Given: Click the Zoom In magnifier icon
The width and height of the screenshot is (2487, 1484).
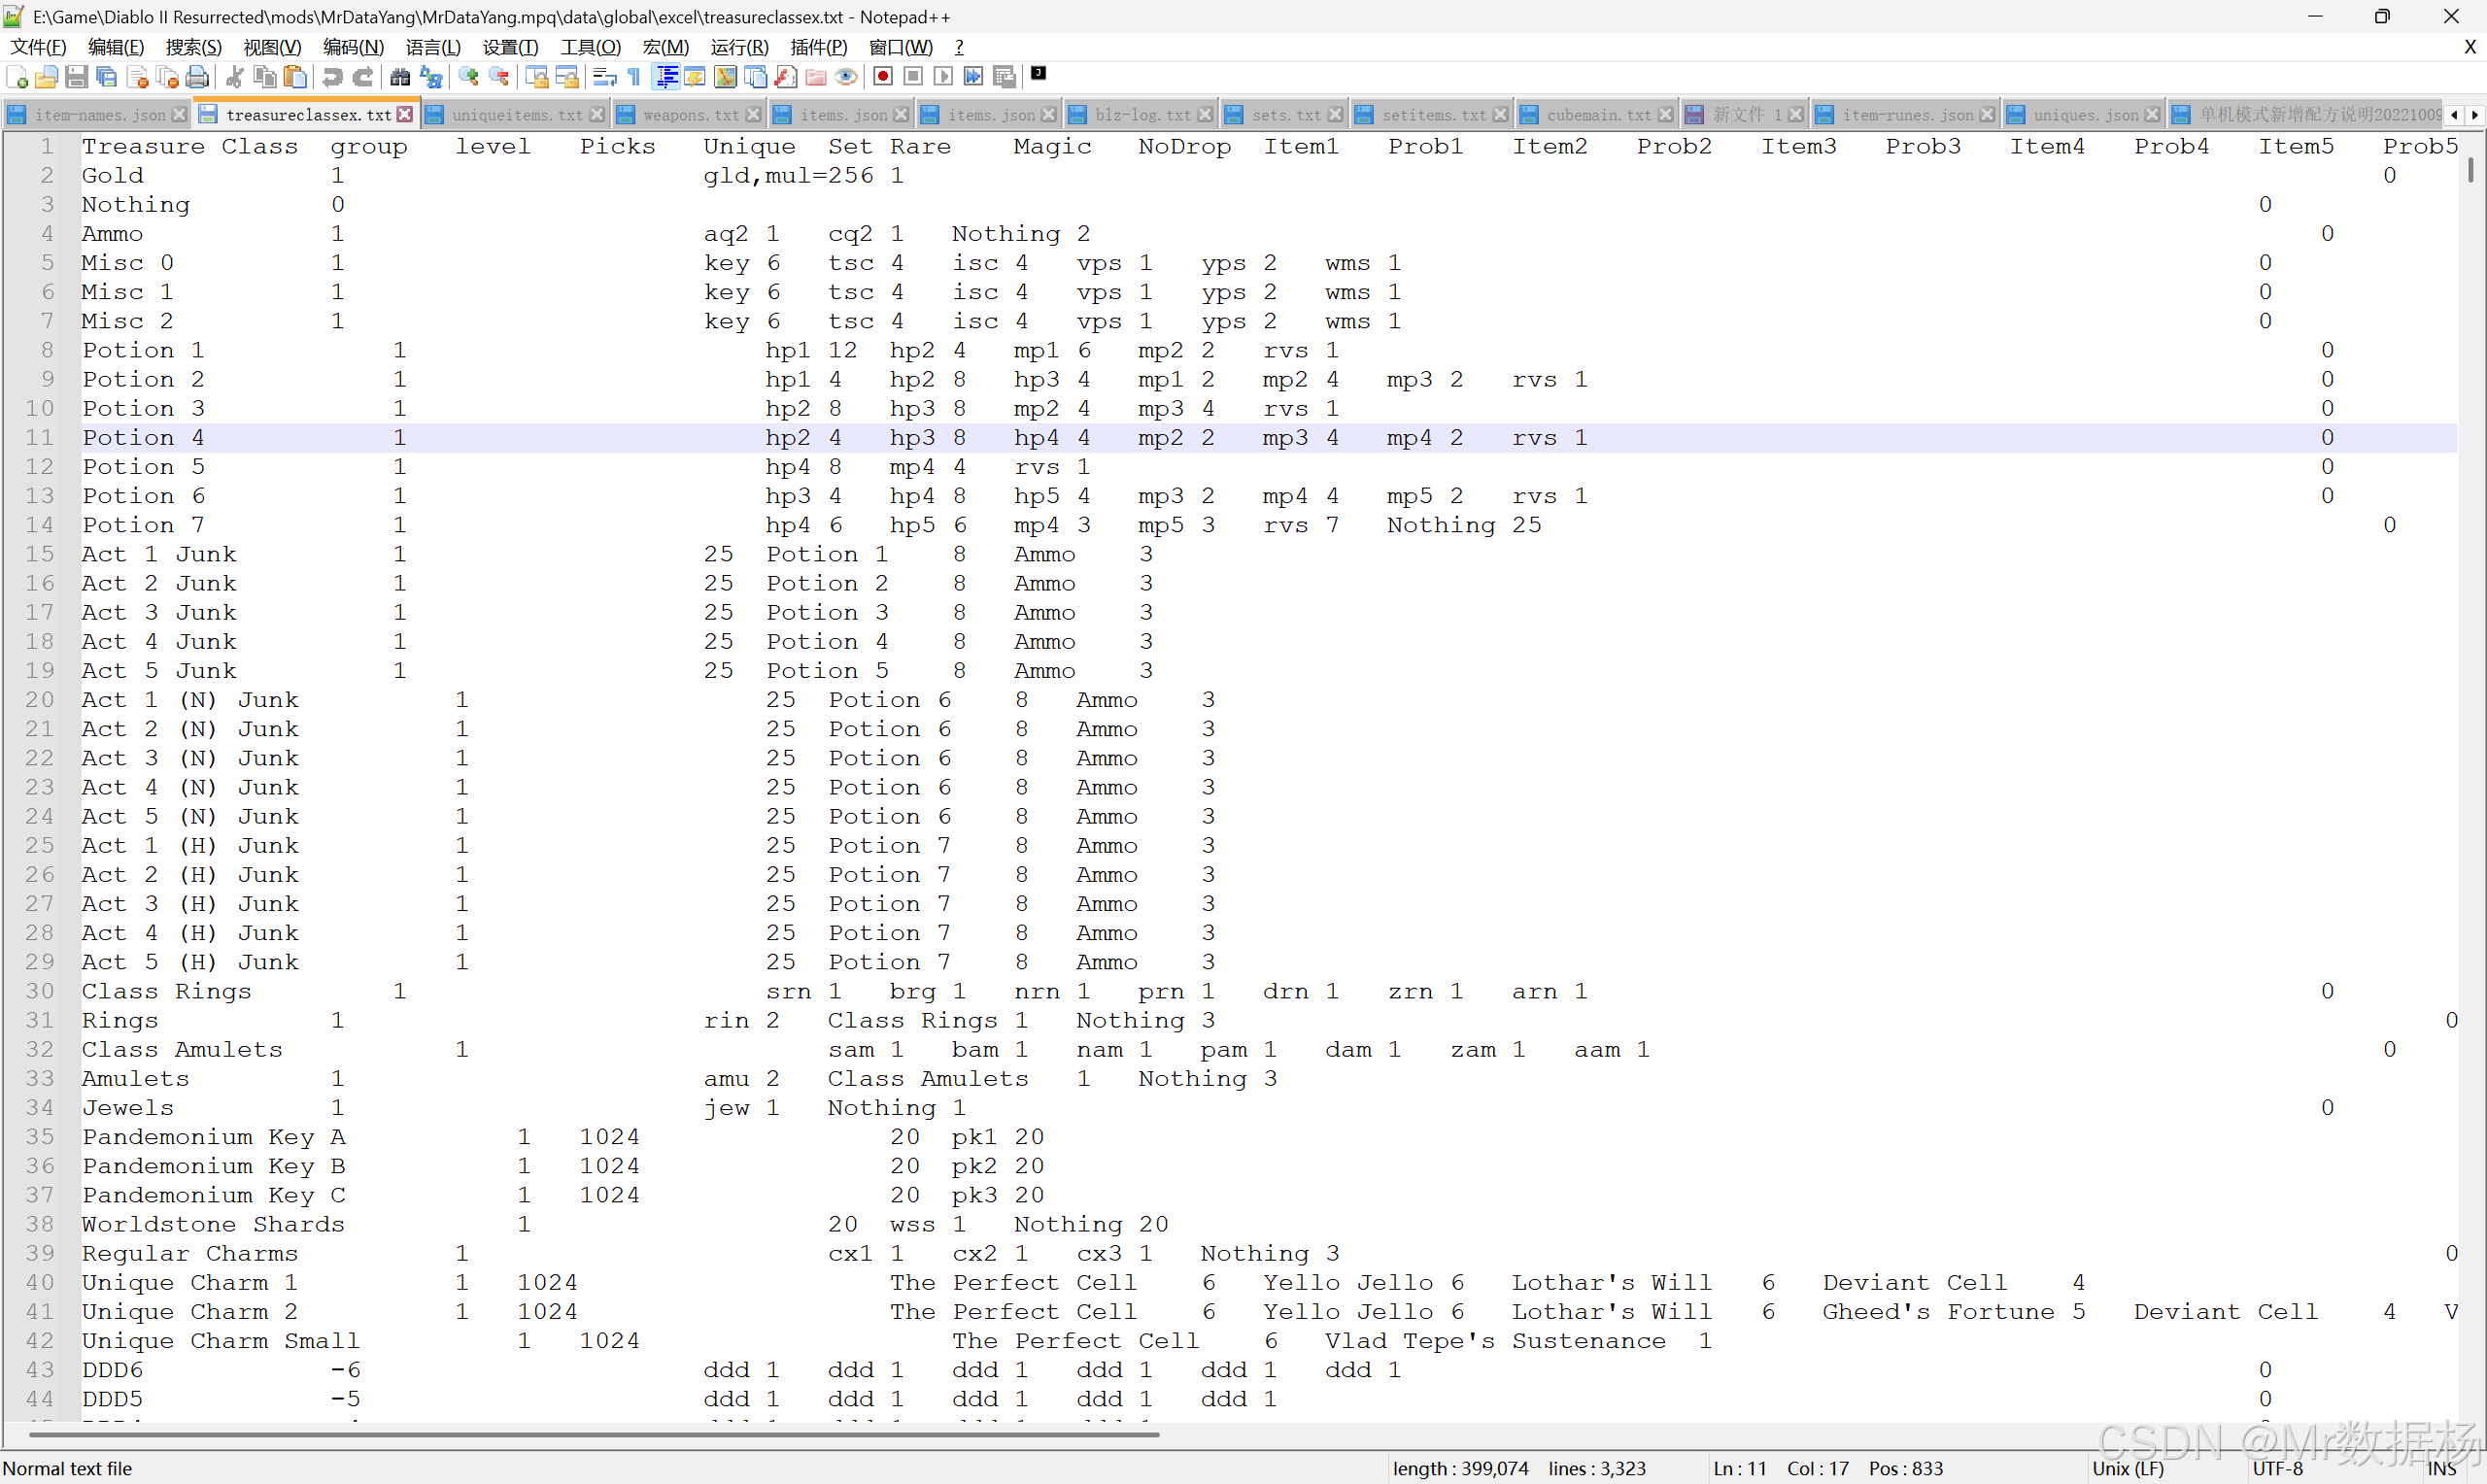Looking at the screenshot, I should tap(468, 77).
